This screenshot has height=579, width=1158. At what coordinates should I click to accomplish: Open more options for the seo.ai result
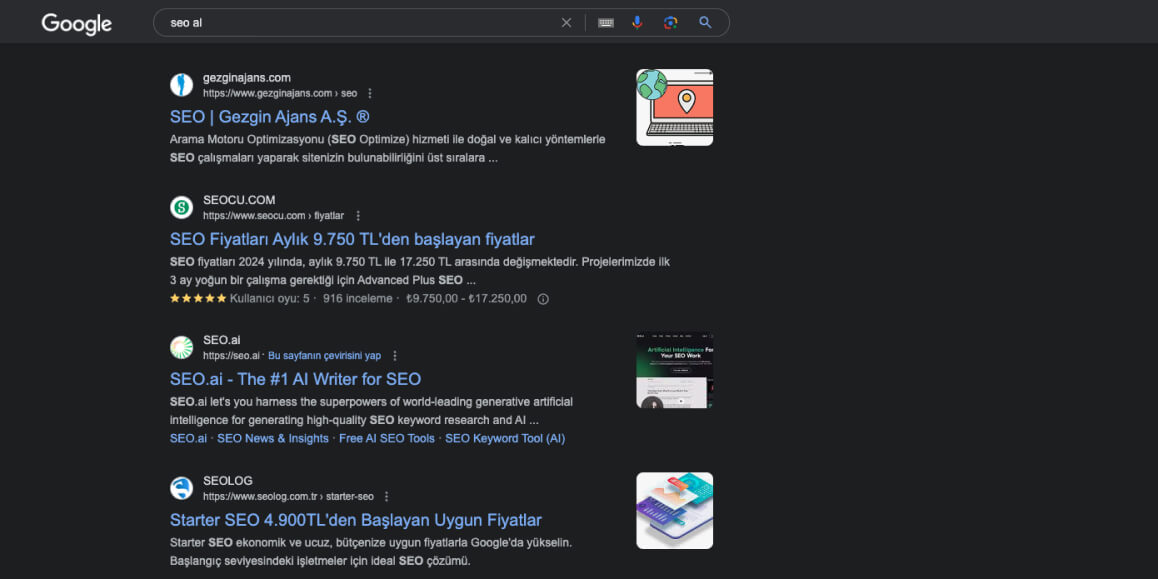(x=394, y=356)
